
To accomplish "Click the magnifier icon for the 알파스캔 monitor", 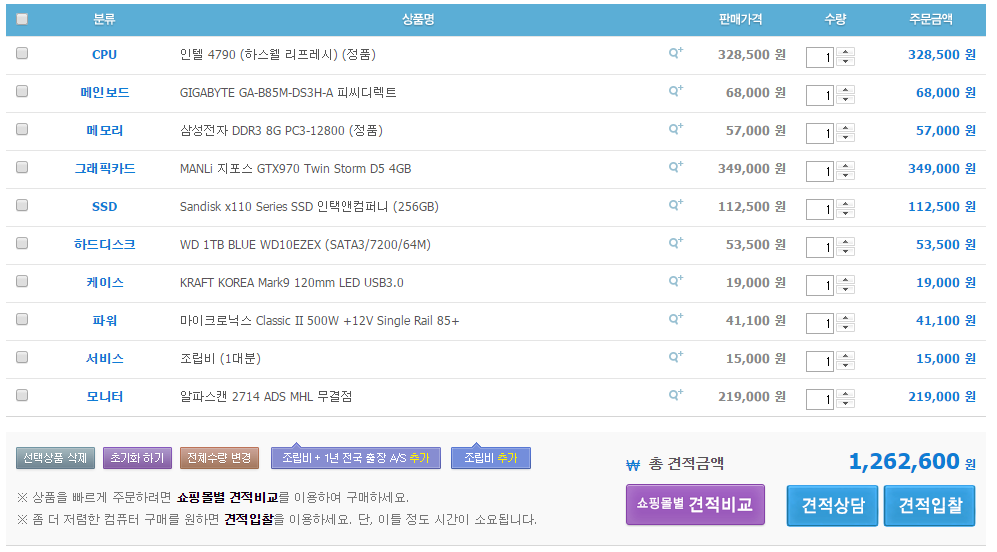I will 675,395.
